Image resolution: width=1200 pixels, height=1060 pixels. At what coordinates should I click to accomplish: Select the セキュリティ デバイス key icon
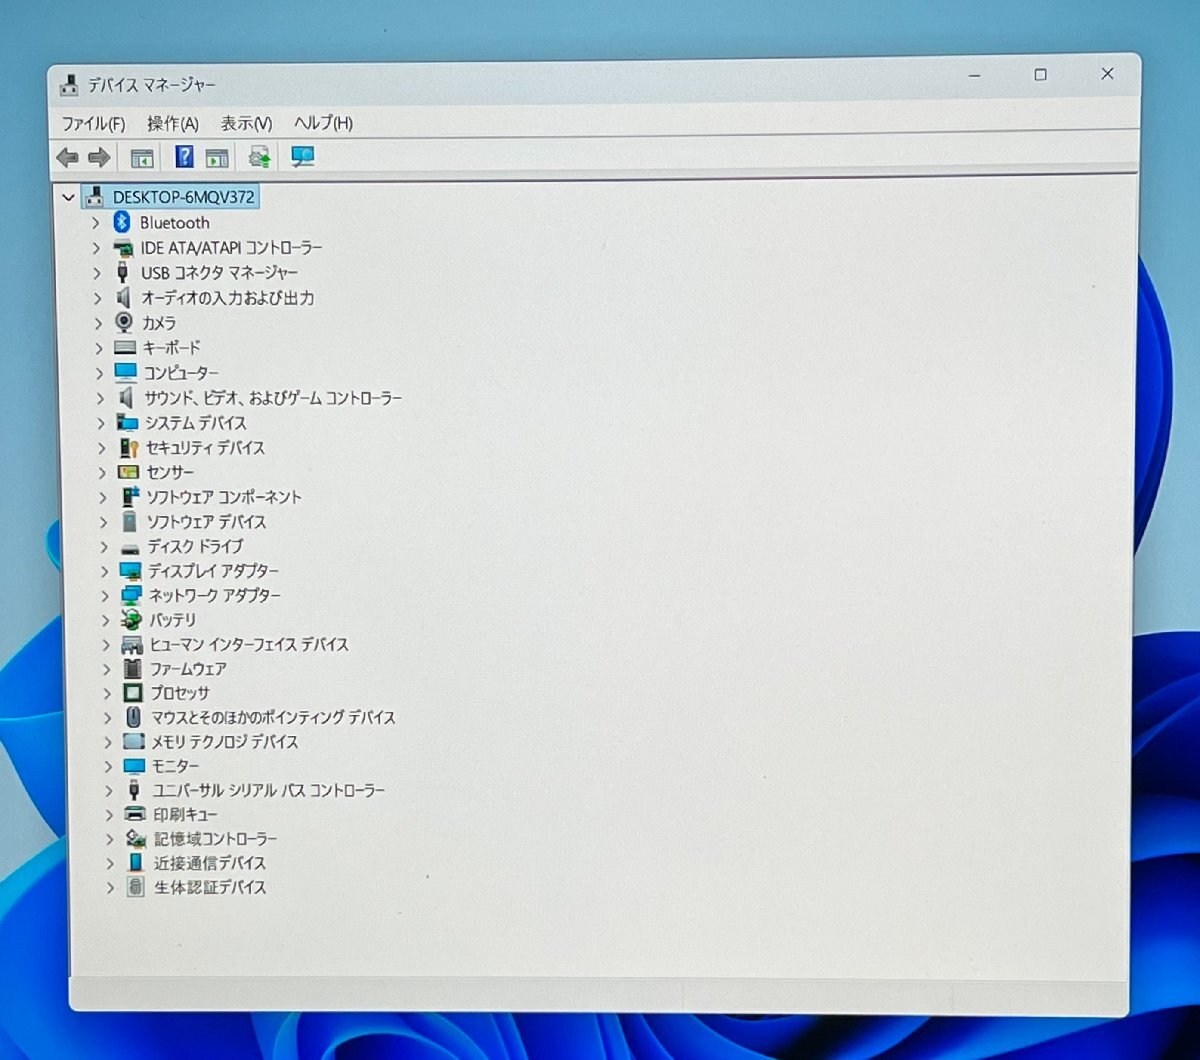point(128,448)
